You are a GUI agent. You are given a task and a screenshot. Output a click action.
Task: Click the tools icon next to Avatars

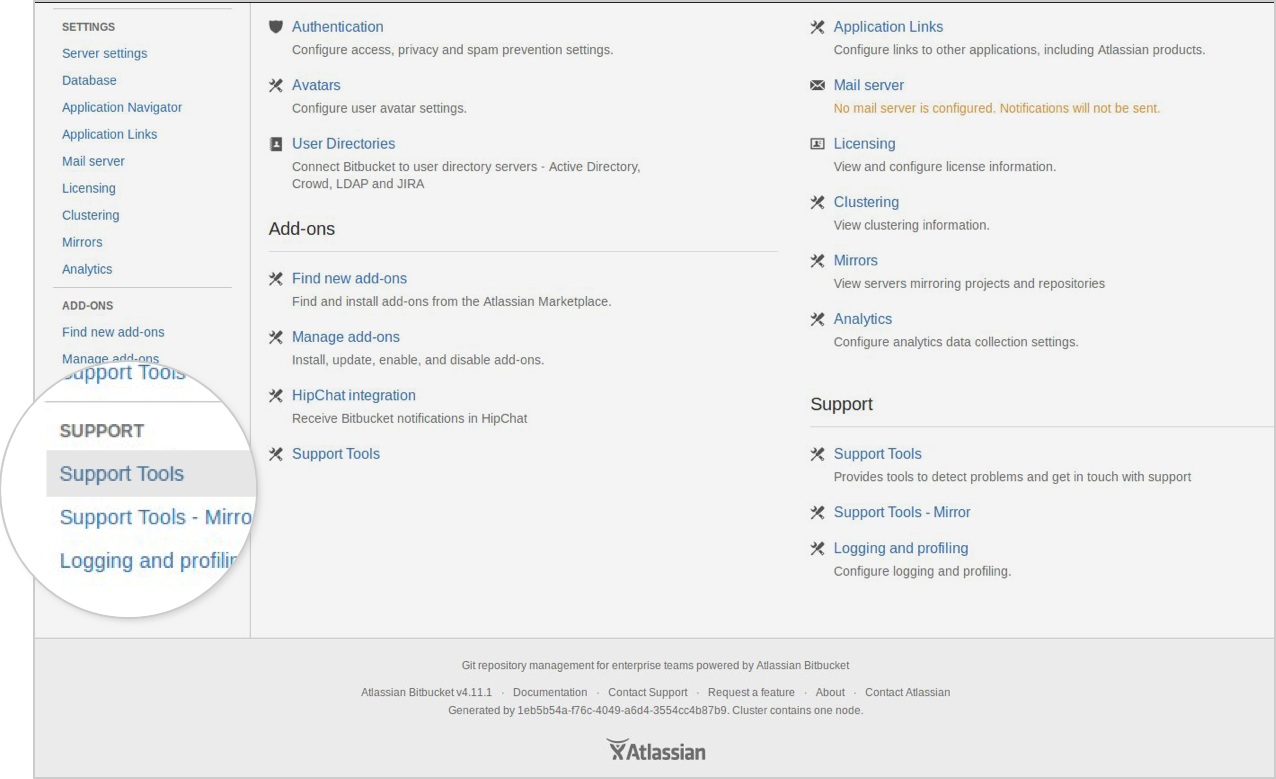point(276,85)
